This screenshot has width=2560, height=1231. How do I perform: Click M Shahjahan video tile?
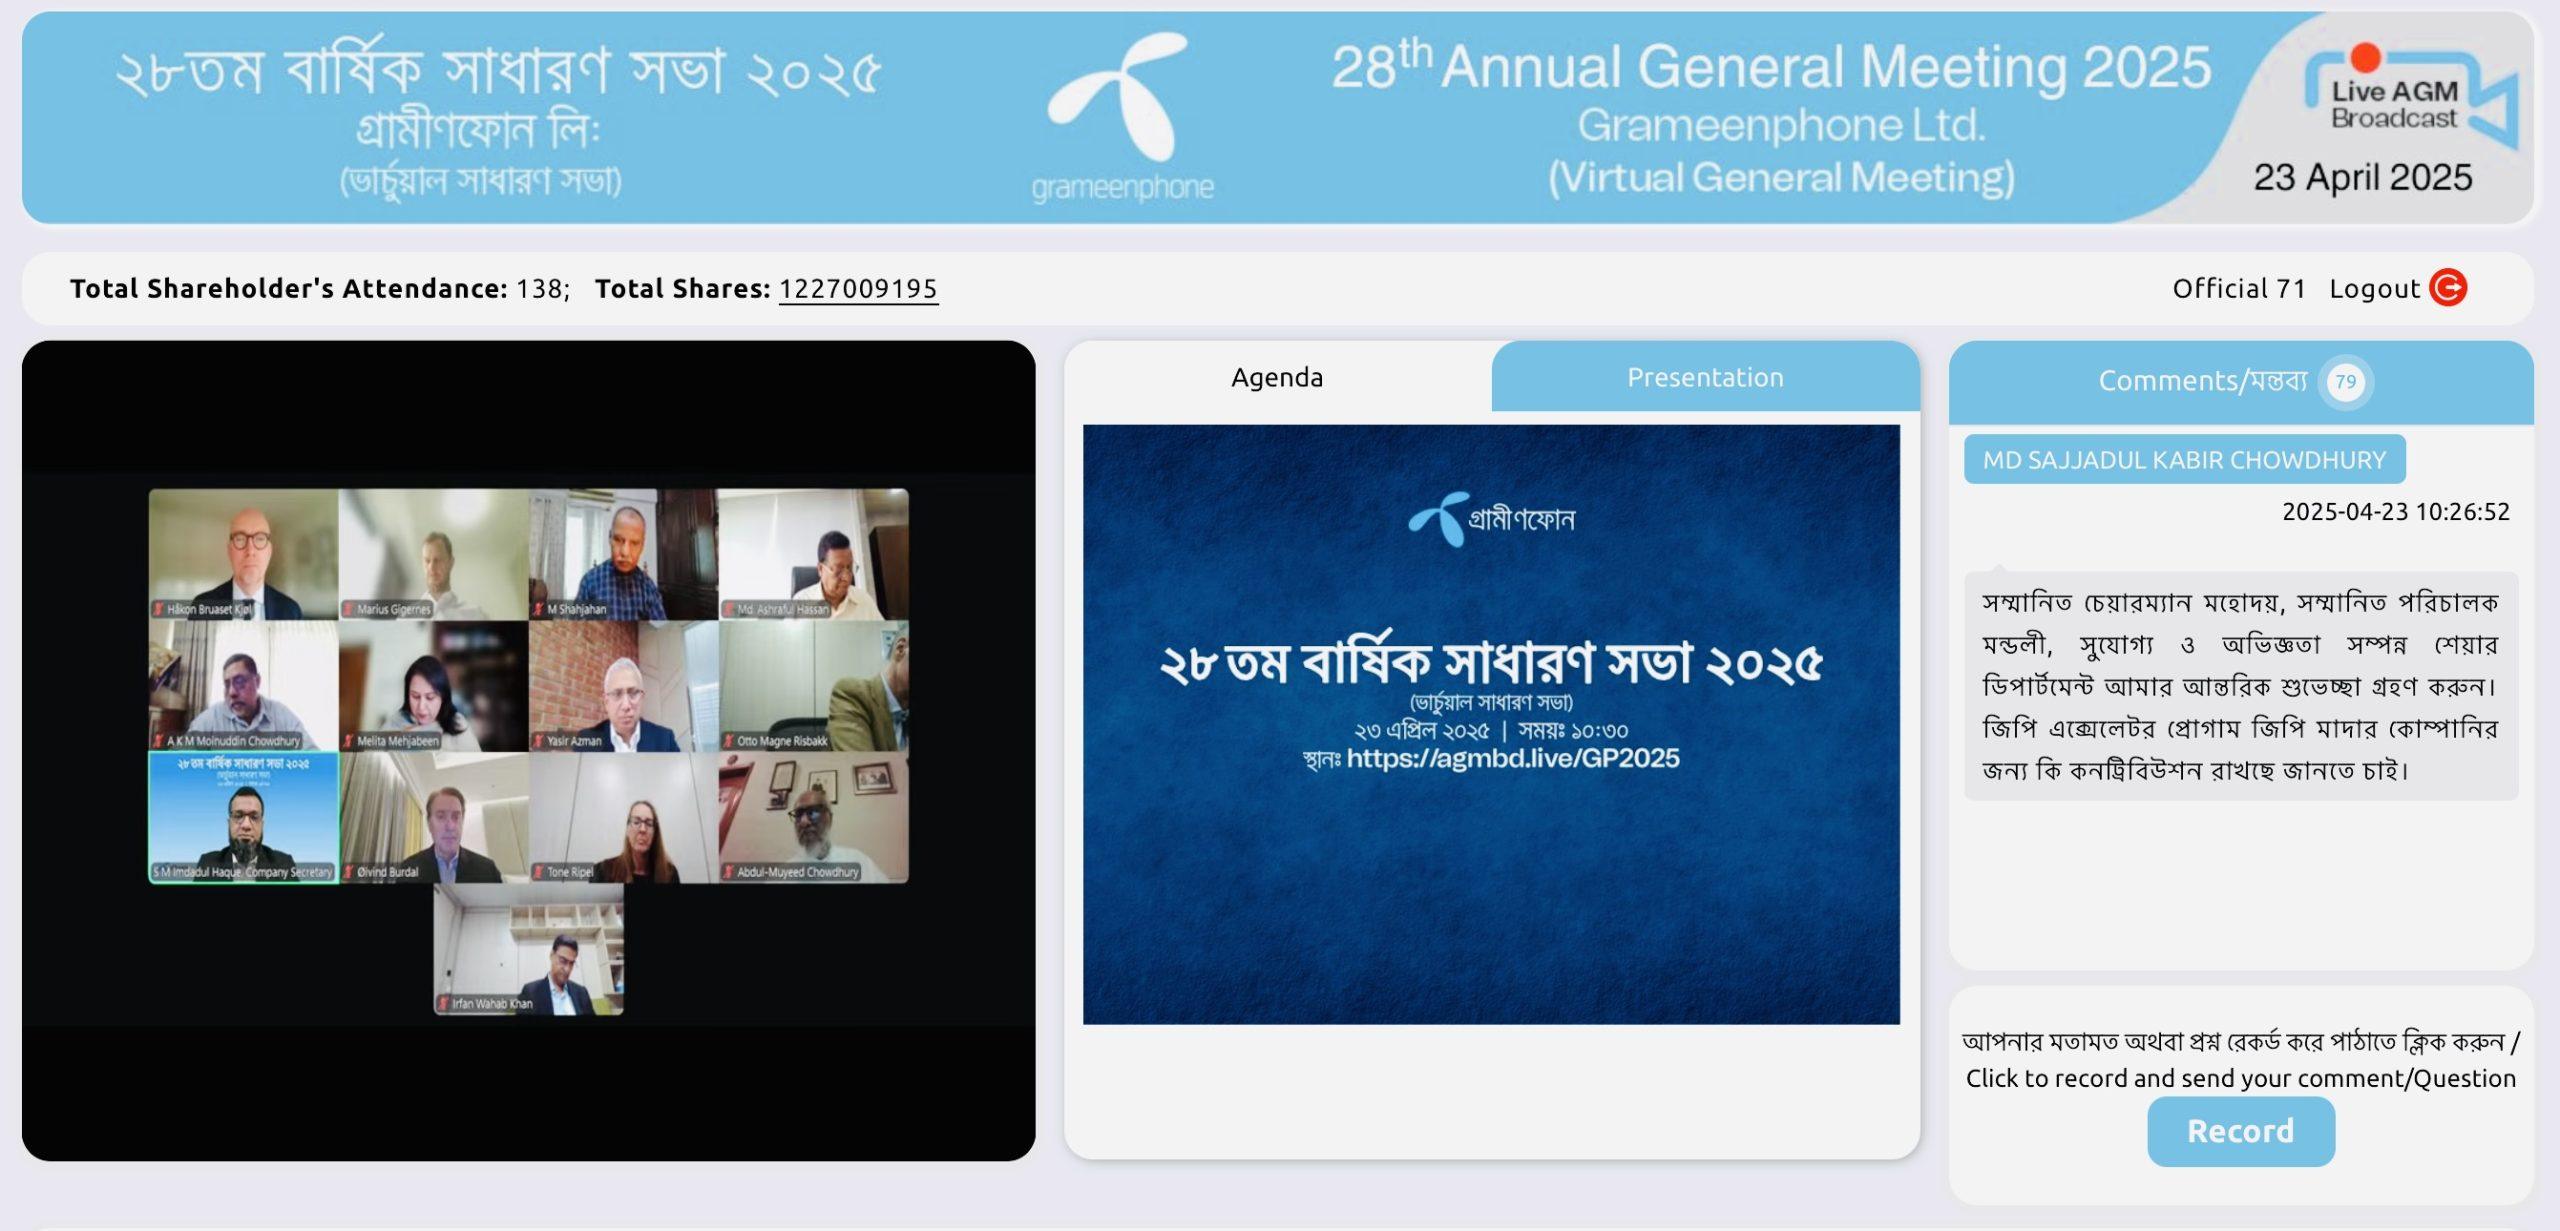coord(623,554)
